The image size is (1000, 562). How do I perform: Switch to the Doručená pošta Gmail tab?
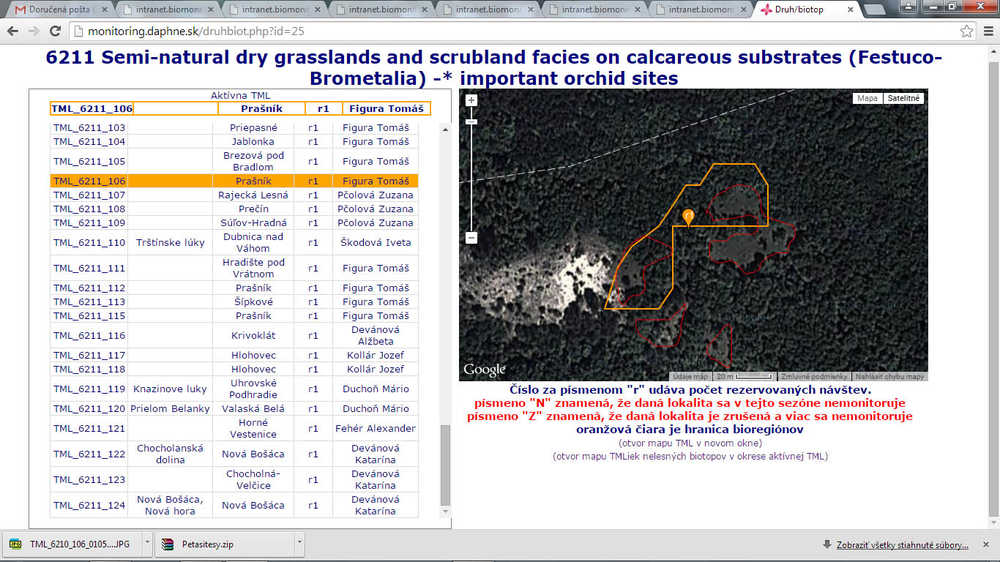click(x=59, y=10)
